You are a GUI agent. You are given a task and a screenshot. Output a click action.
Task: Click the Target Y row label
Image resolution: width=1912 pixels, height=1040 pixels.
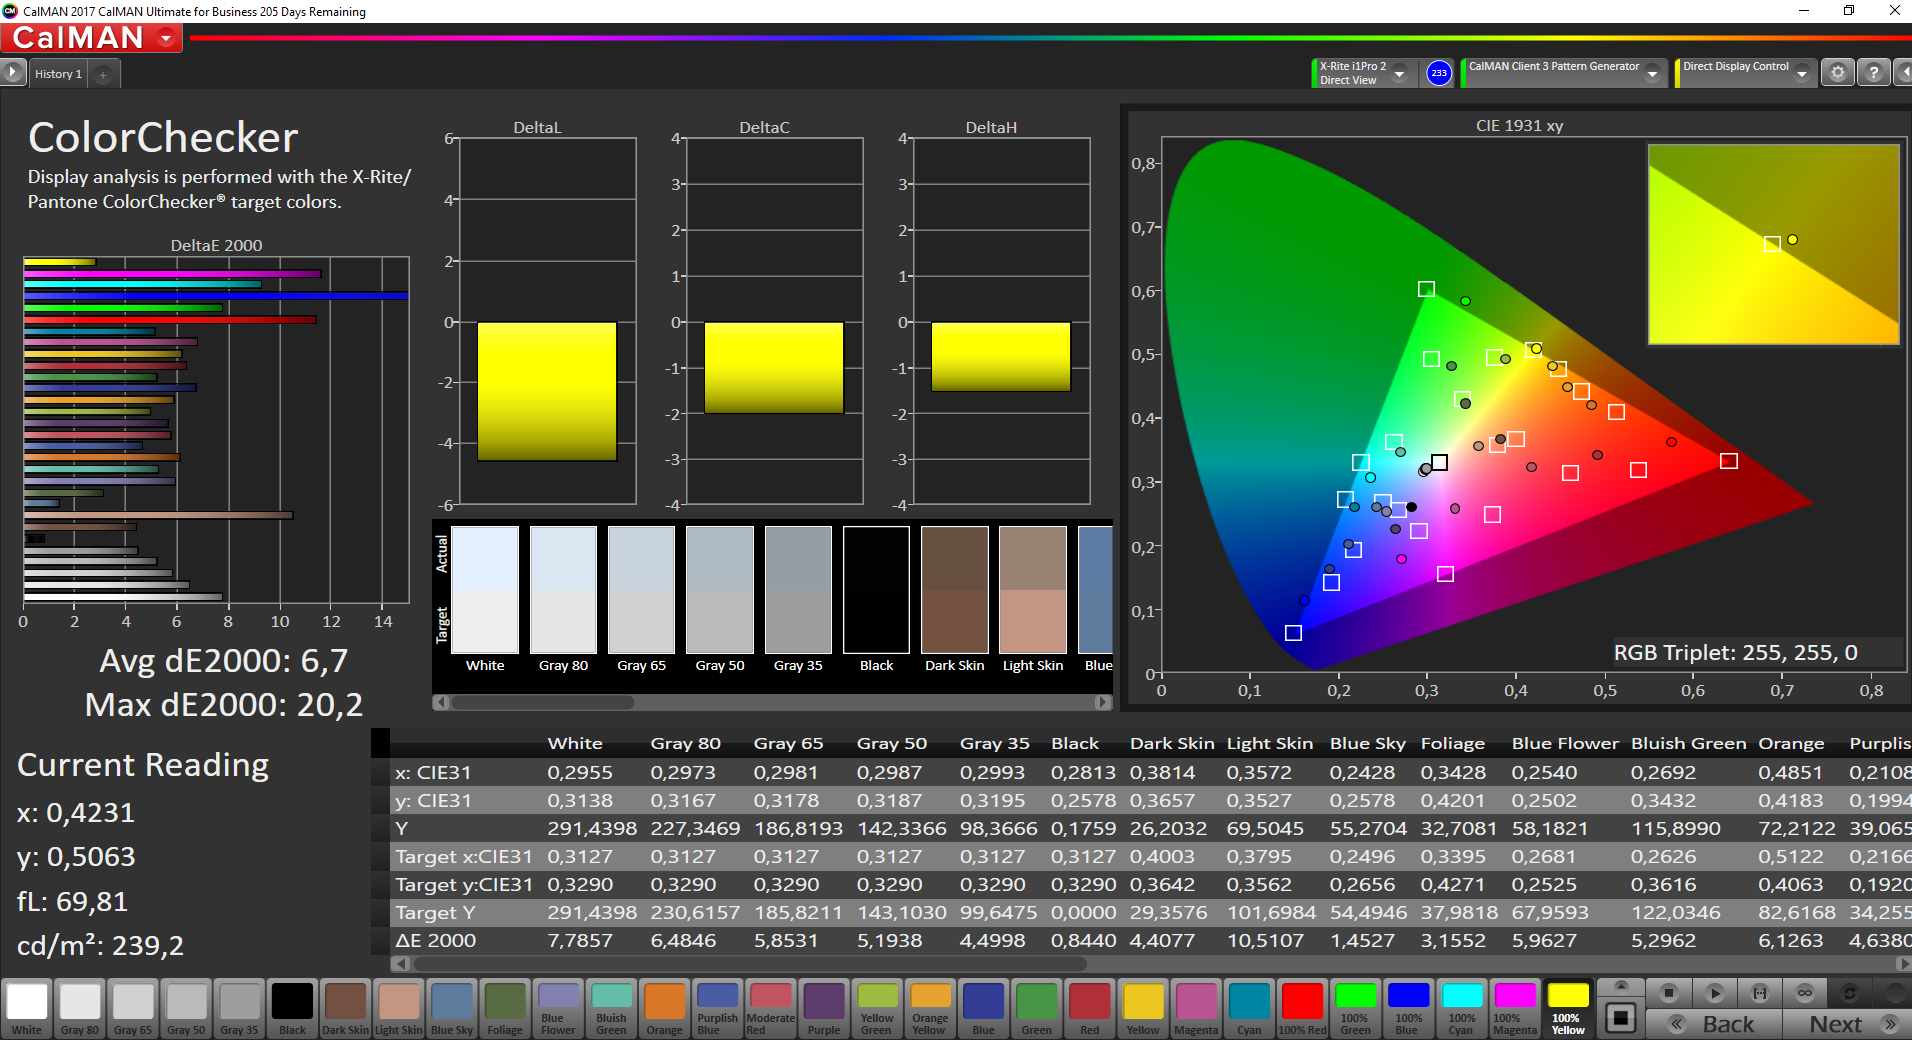coord(435,912)
